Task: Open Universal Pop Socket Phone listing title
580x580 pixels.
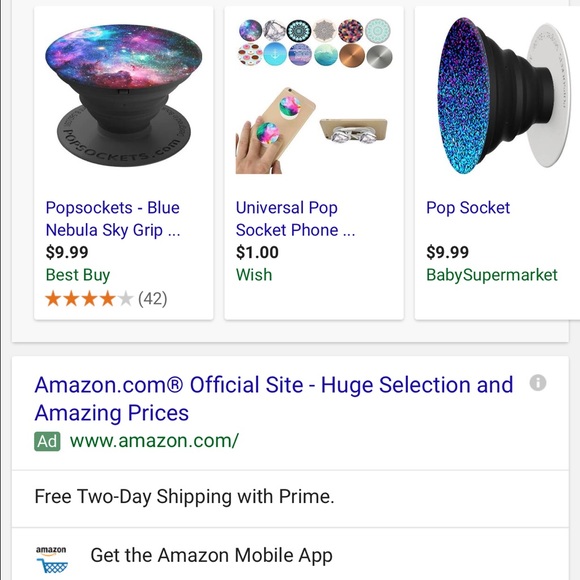Action: [295, 219]
